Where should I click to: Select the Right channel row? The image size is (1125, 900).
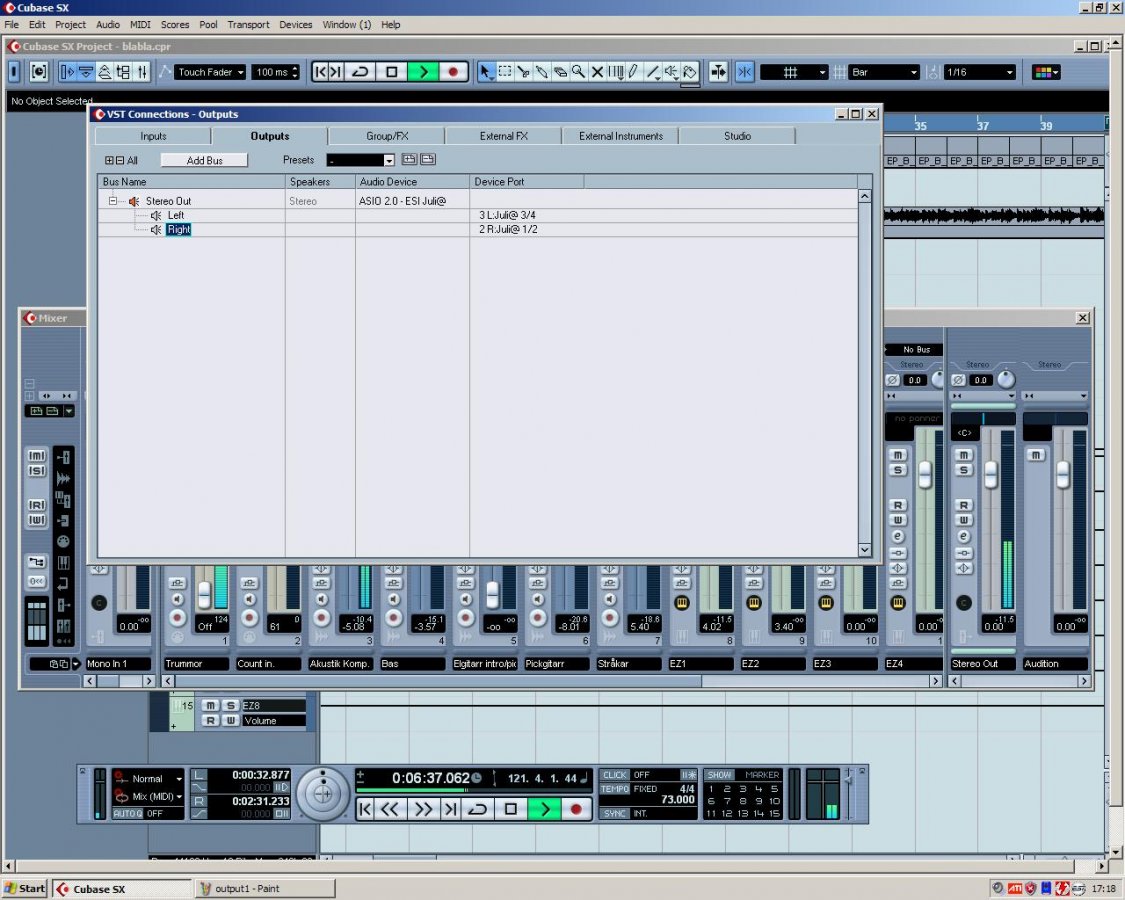(477, 230)
